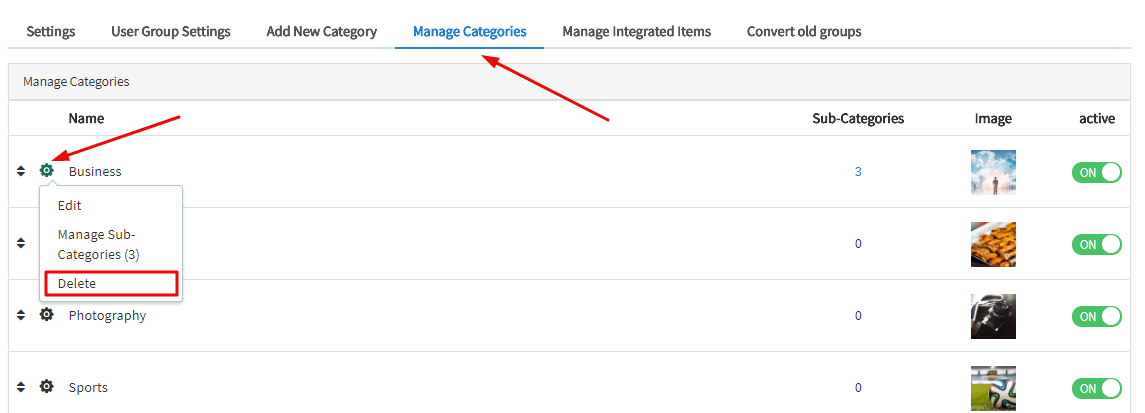This screenshot has width=1145, height=413.
Task: Go to Manage Integrated Items tab
Action: [x=636, y=31]
